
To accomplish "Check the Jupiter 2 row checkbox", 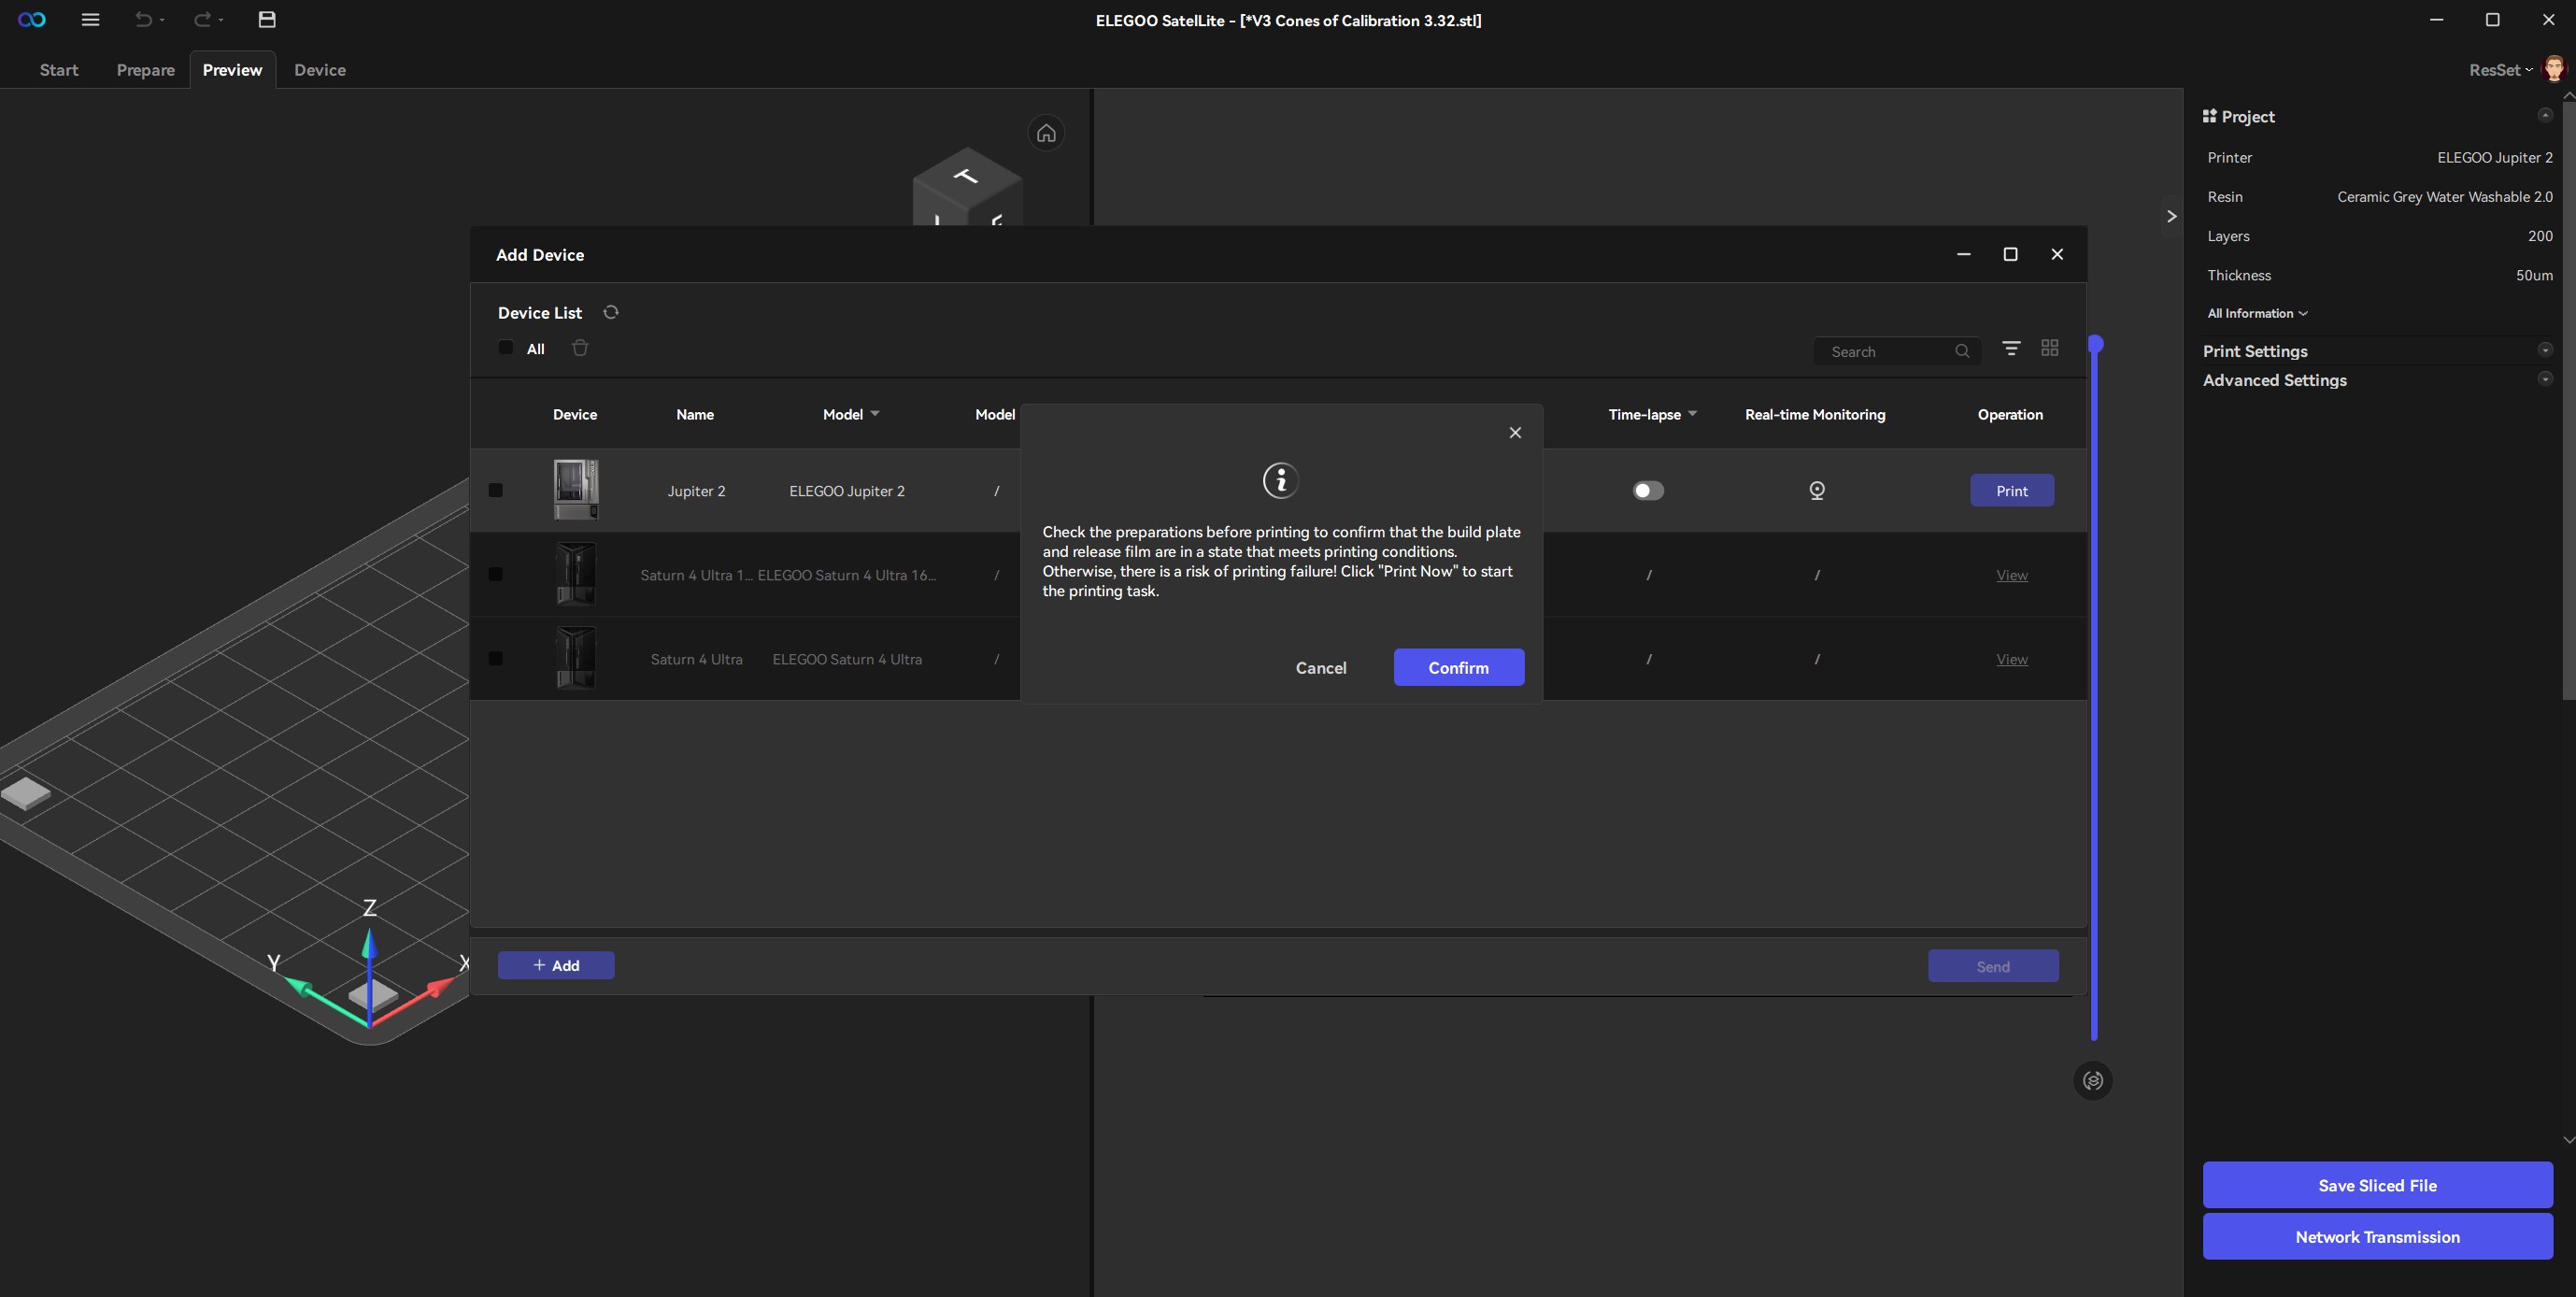I will click(x=496, y=490).
